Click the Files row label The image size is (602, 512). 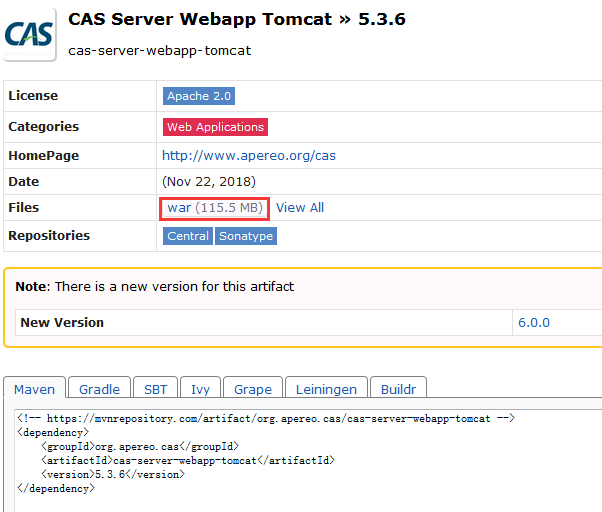(x=23, y=208)
